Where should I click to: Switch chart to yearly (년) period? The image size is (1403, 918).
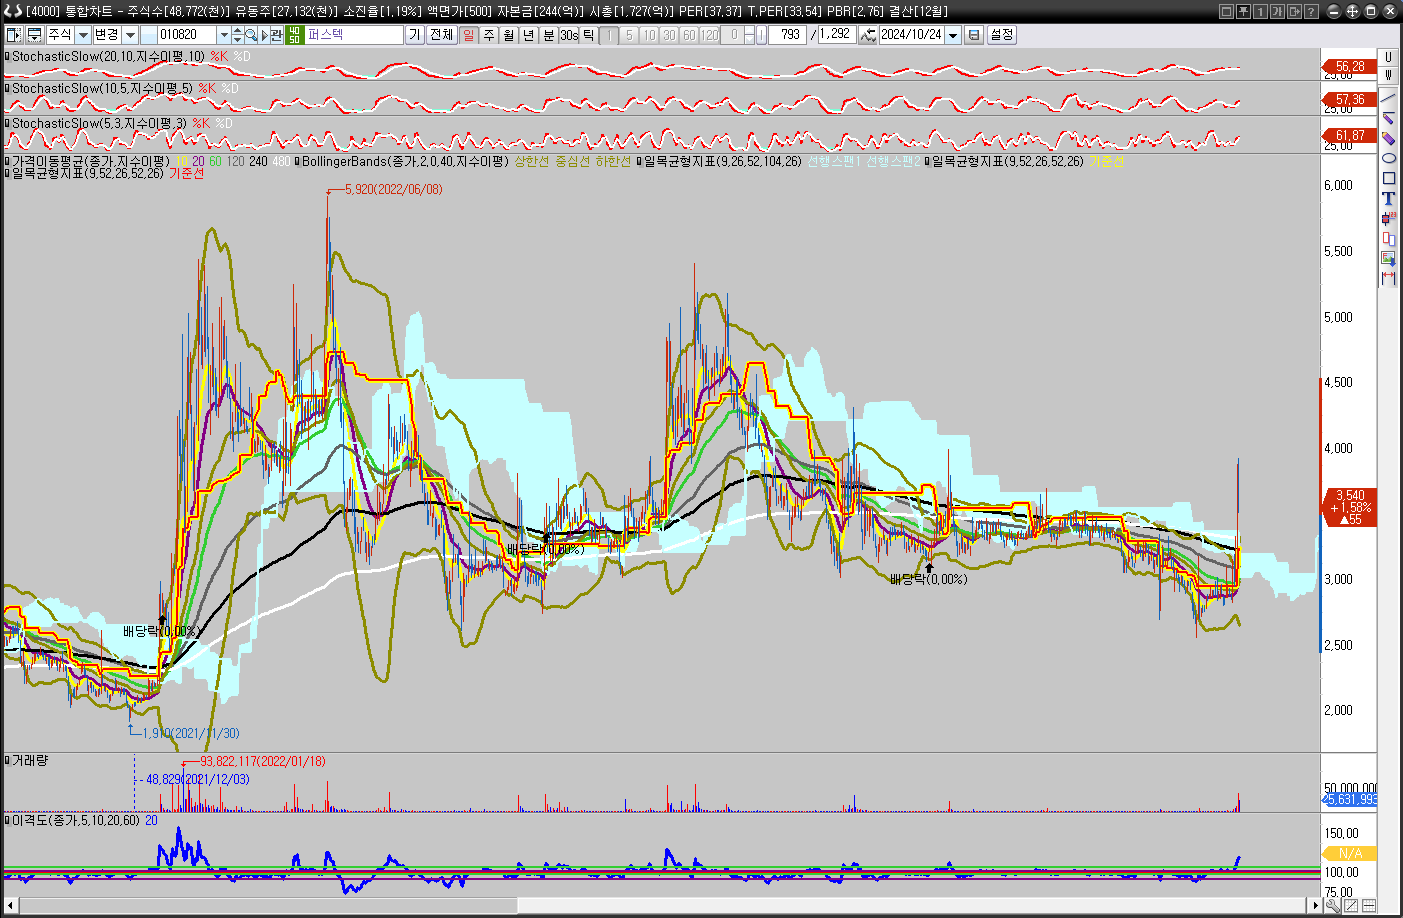(x=528, y=35)
